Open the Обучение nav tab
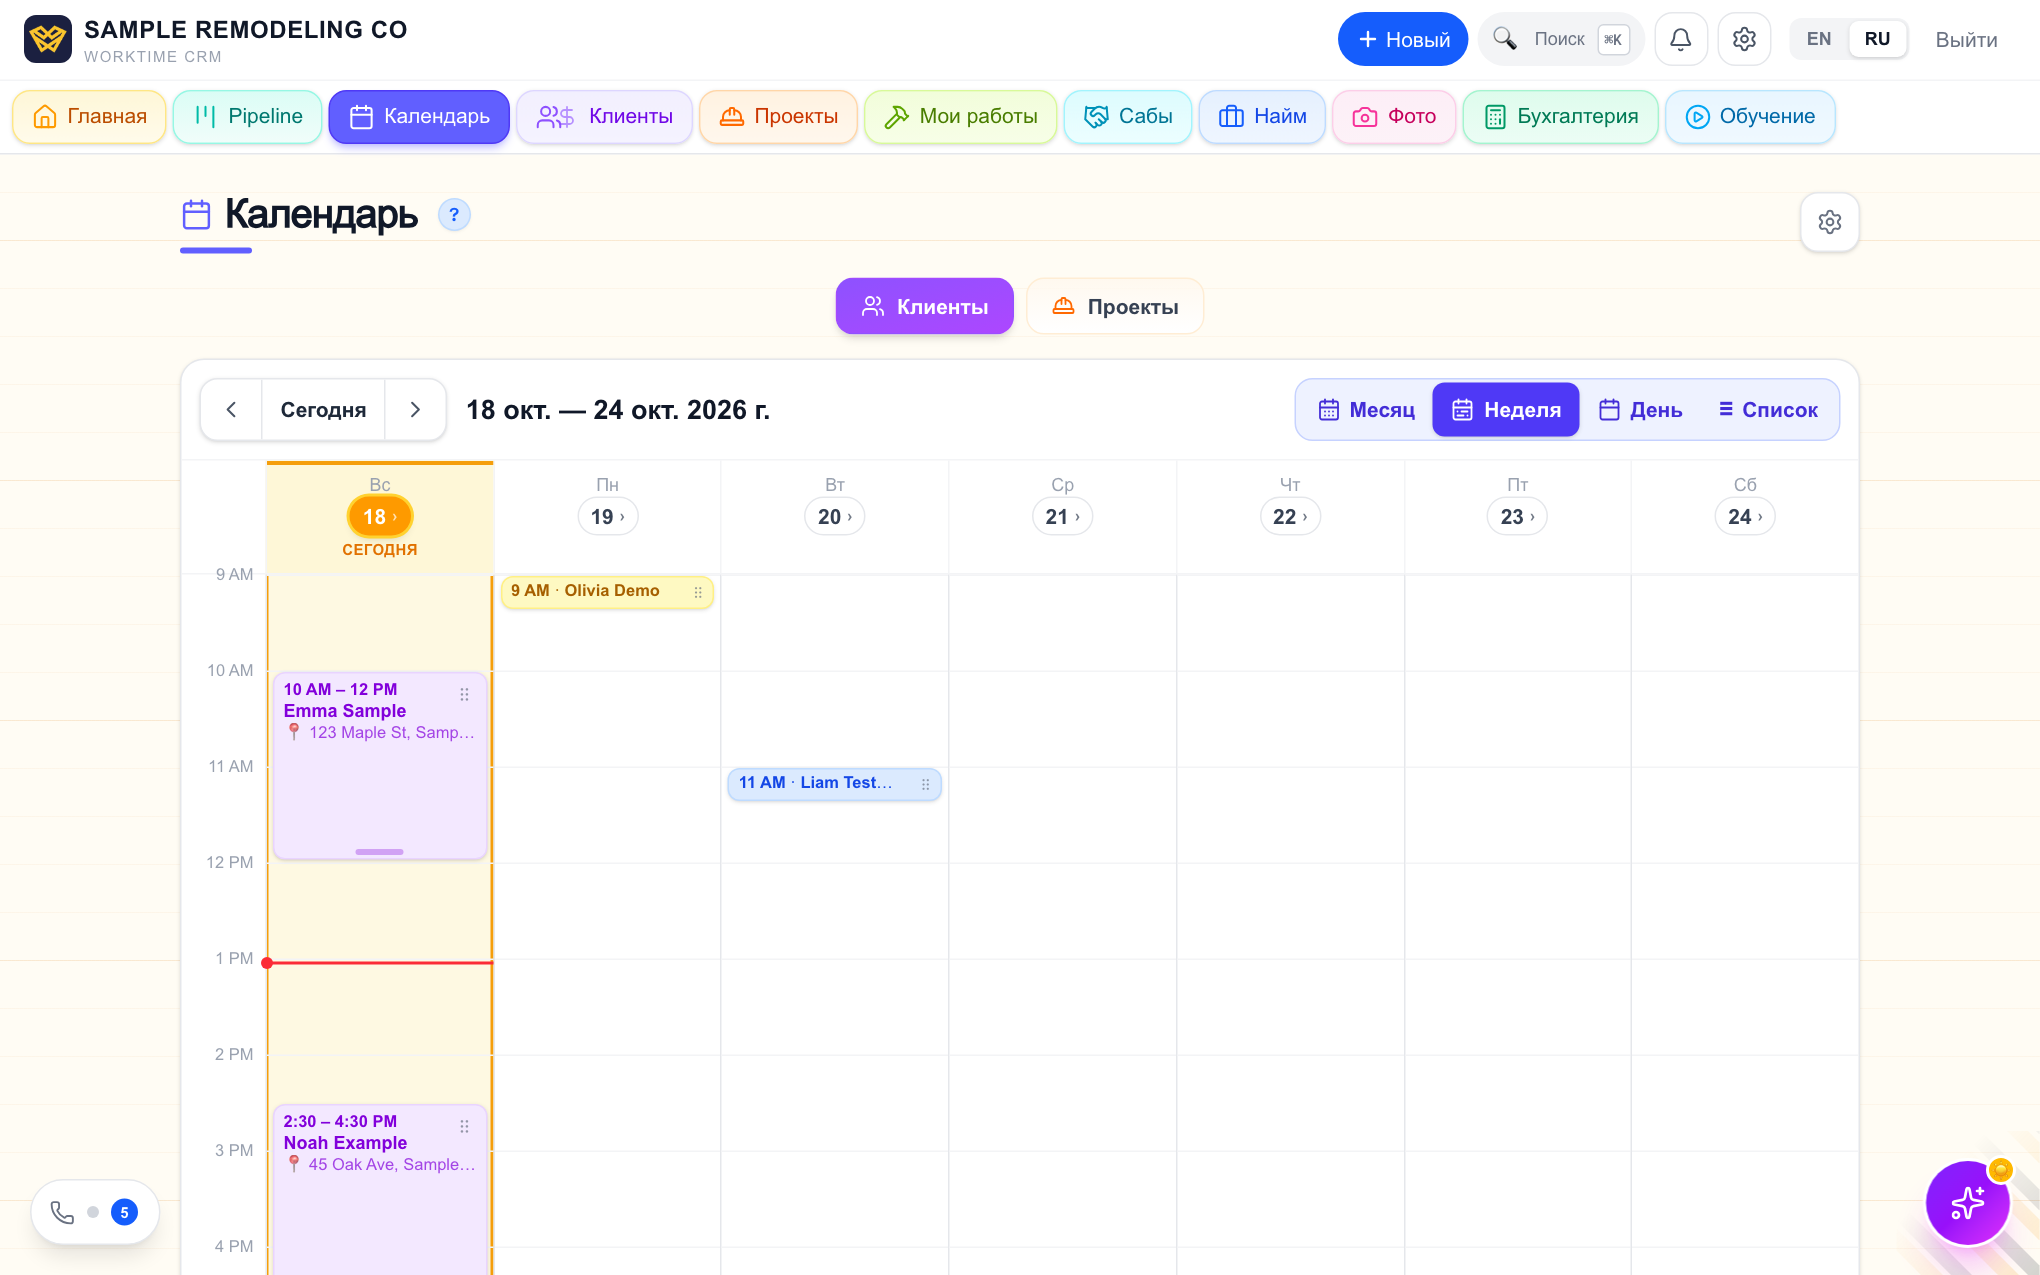Viewport: 2040px width, 1275px height. [1750, 117]
